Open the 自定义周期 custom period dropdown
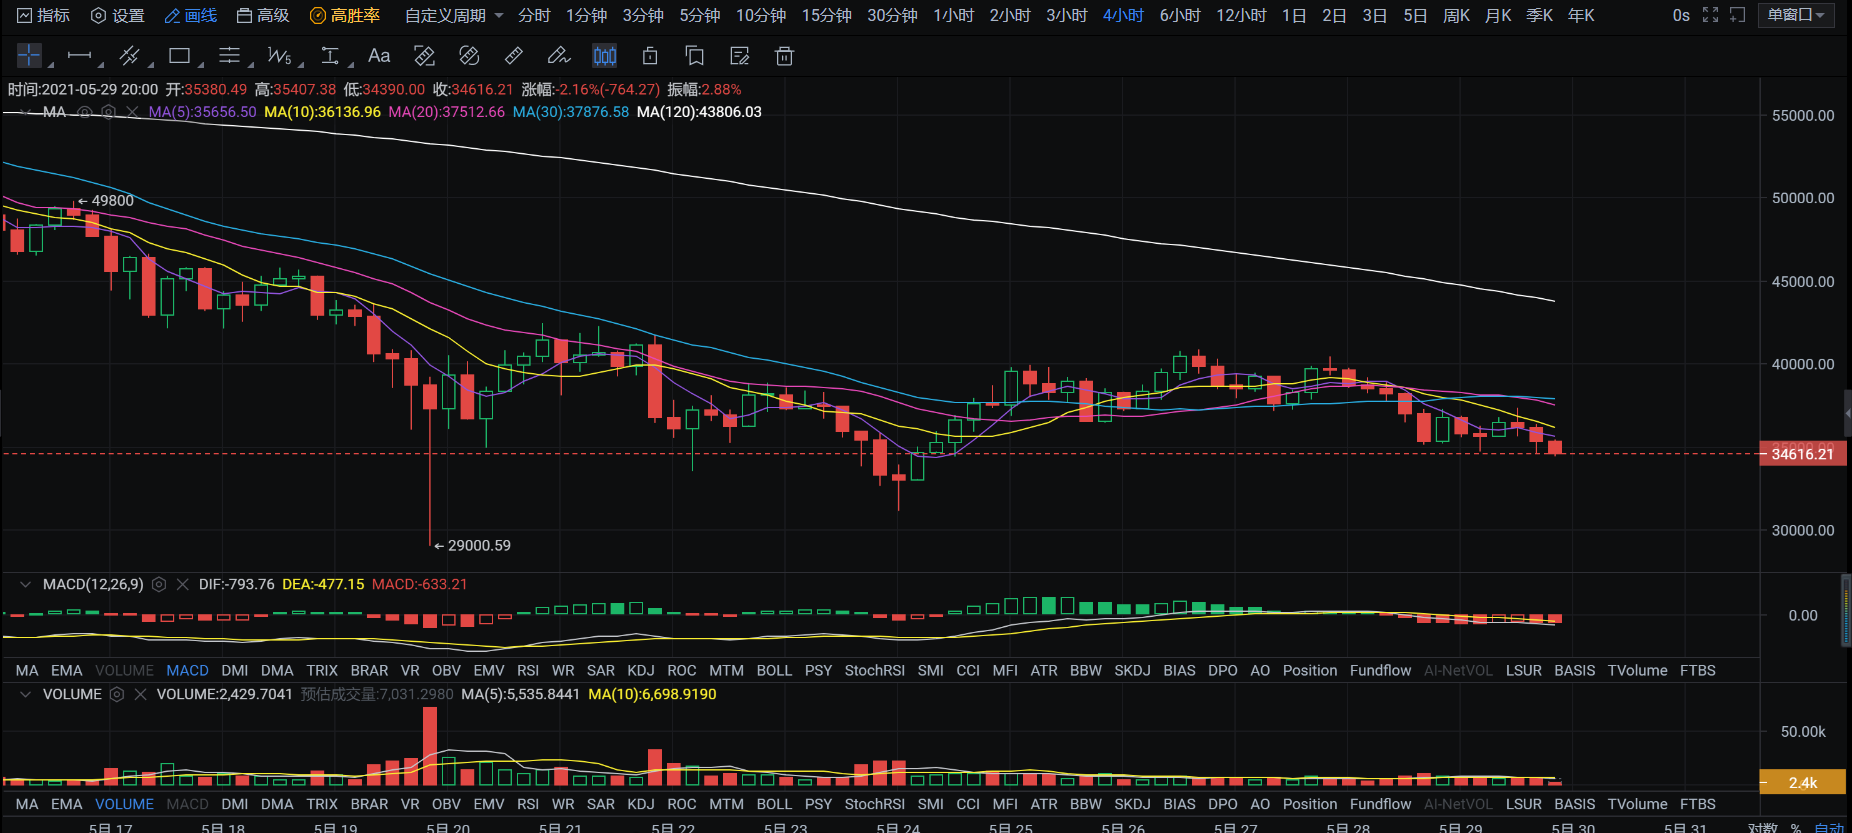This screenshot has width=1852, height=833. tap(454, 15)
